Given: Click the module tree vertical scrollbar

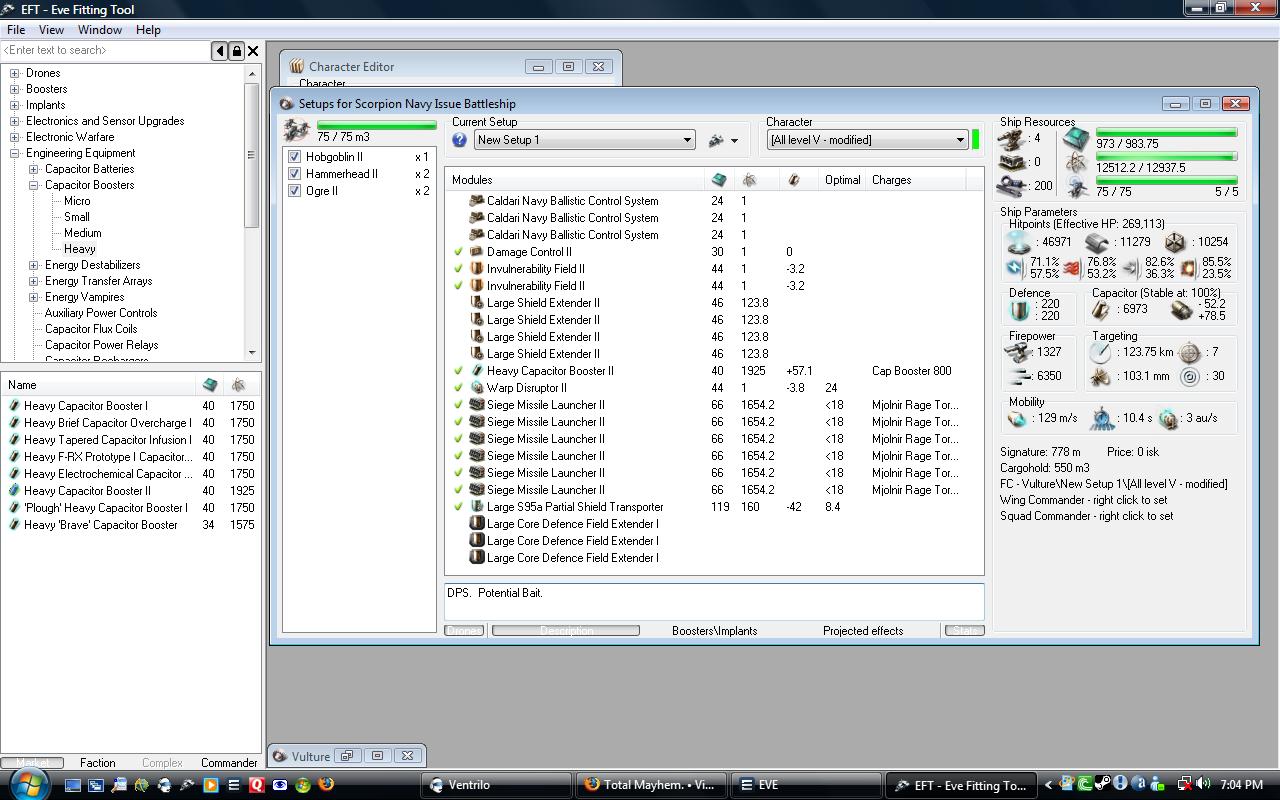Looking at the screenshot, I should (252, 155).
